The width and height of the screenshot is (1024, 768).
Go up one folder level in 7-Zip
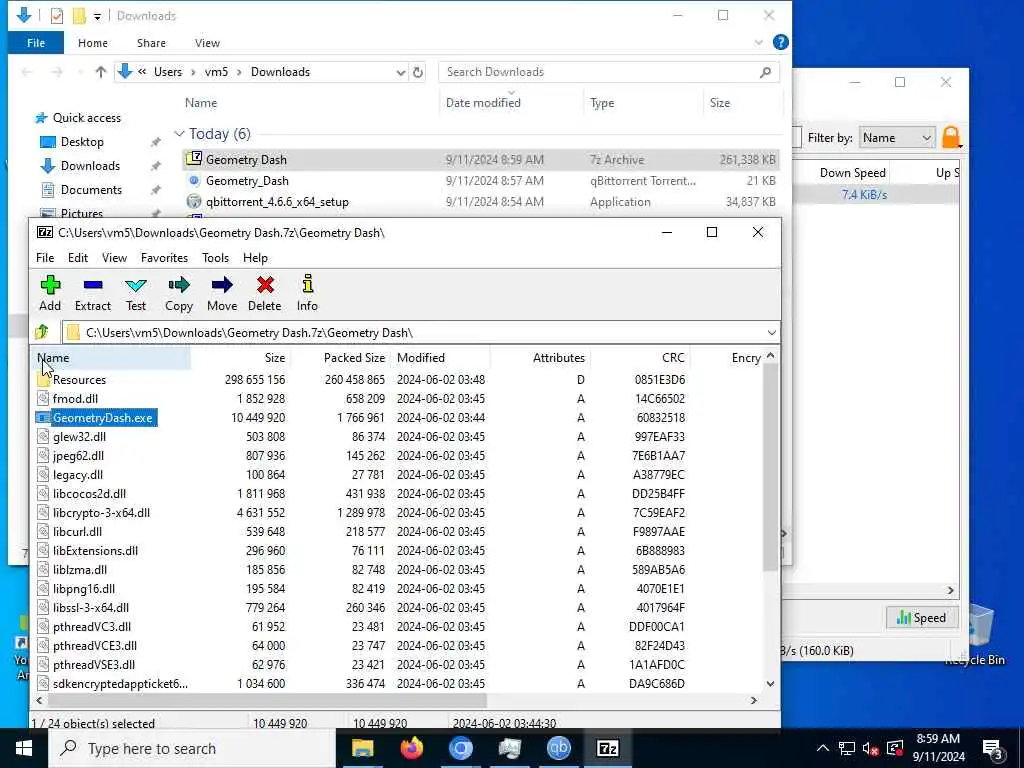(43, 332)
